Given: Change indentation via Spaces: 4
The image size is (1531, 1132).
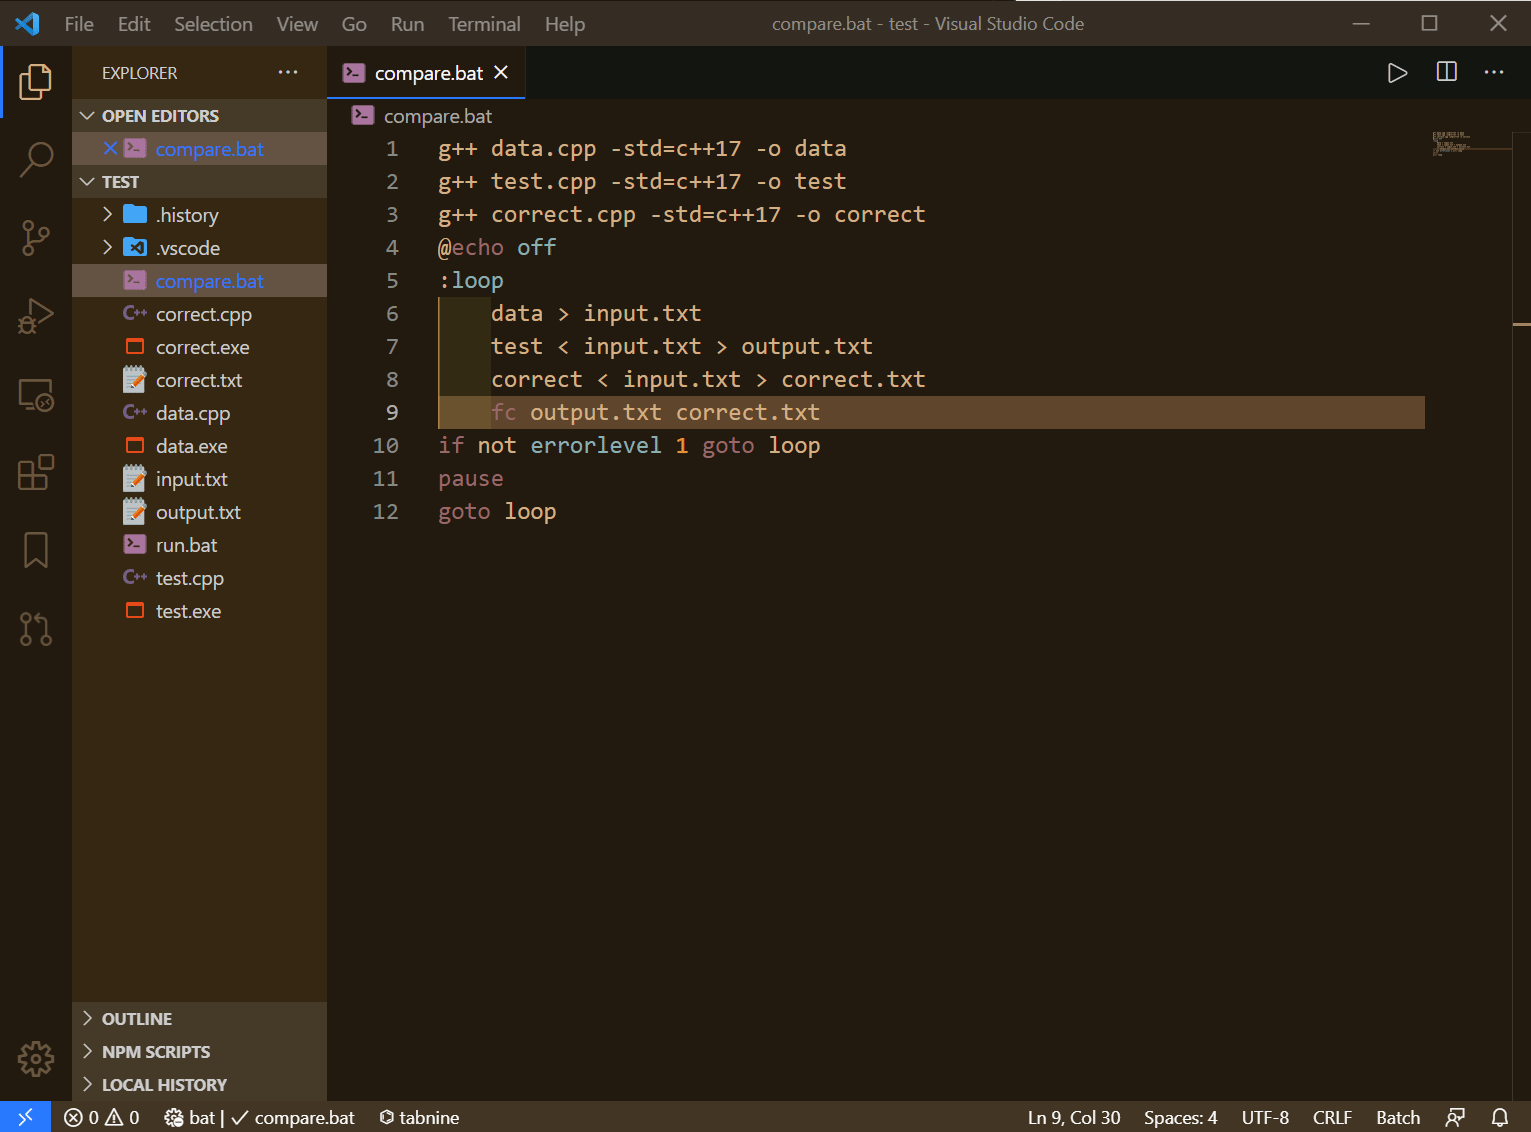Looking at the screenshot, I should coord(1180,1117).
